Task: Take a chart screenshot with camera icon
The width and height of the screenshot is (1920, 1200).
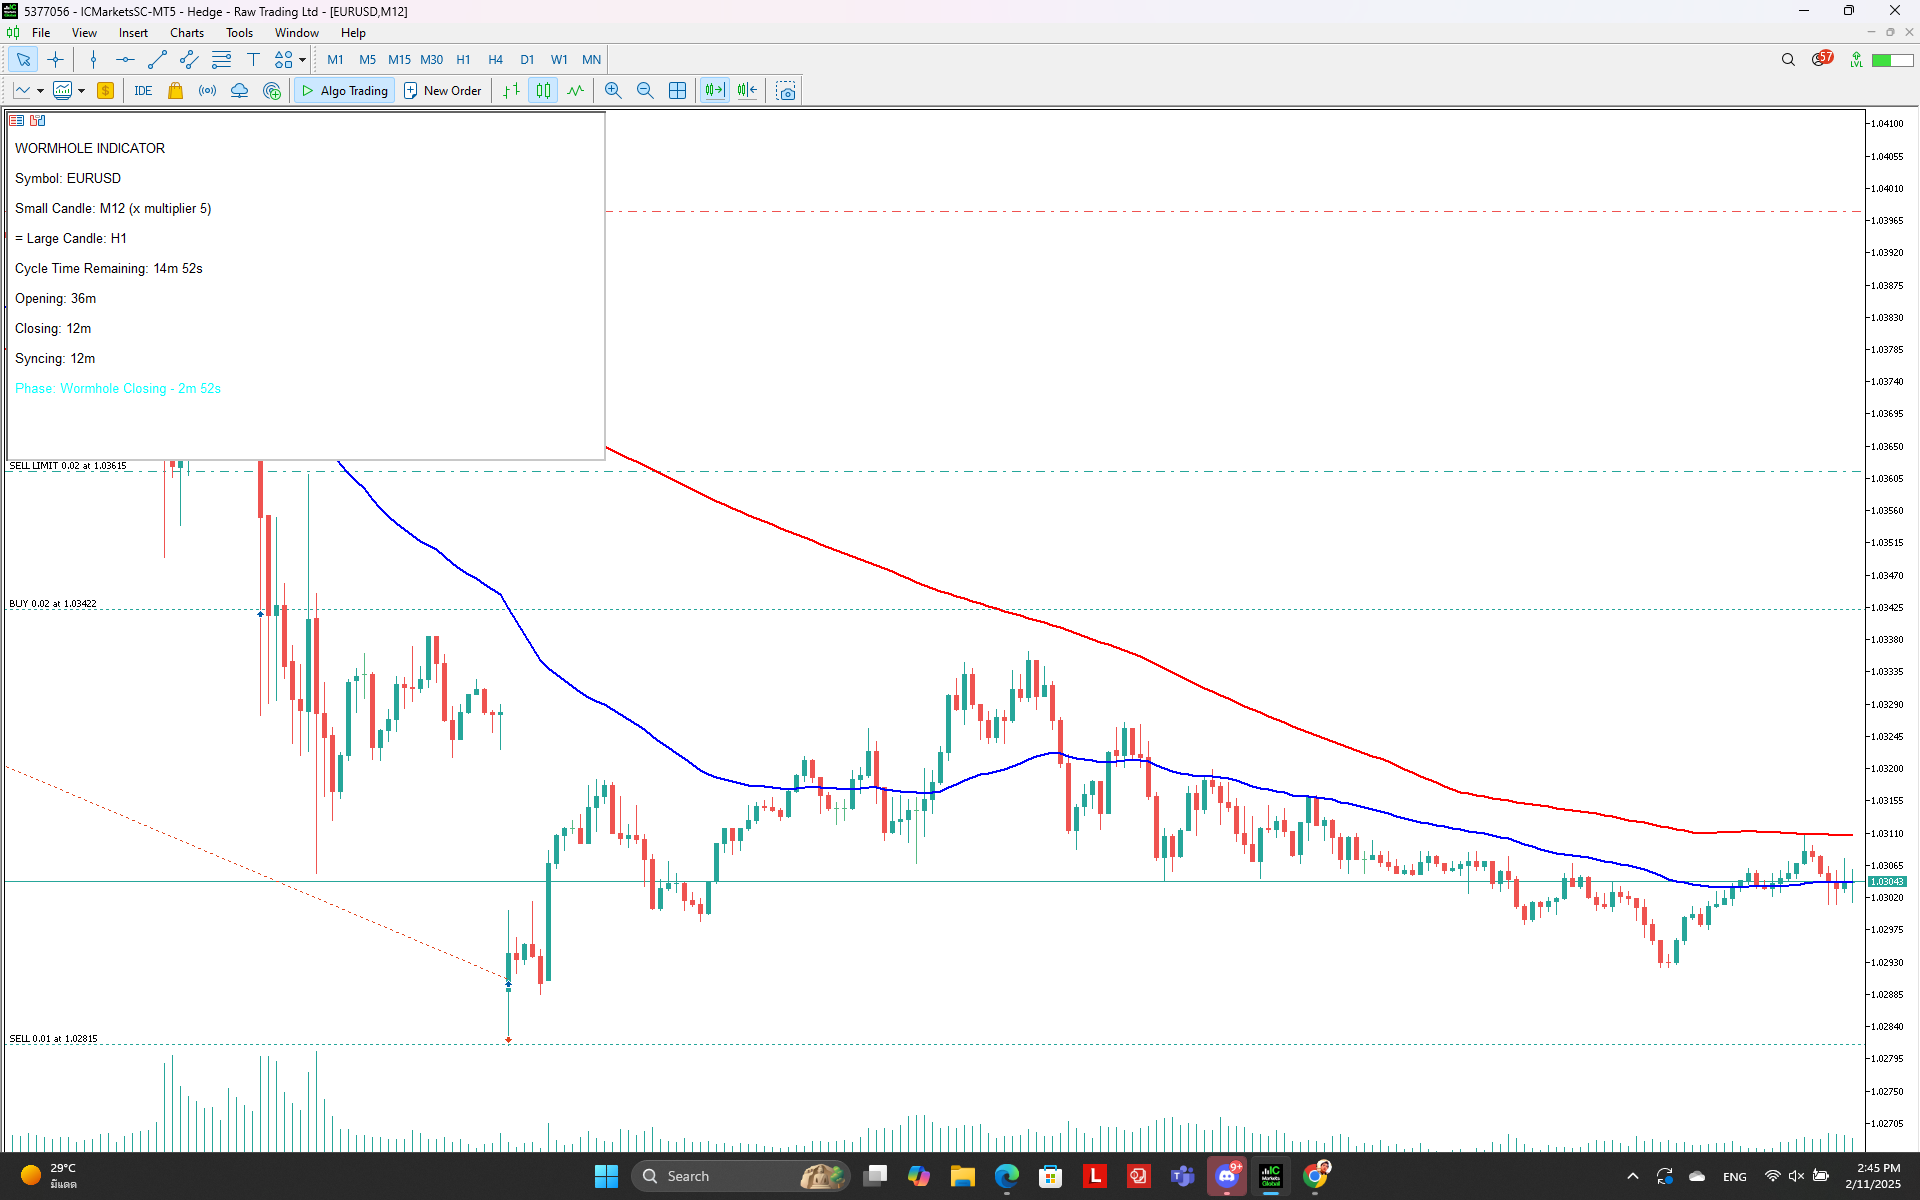Action: click(x=786, y=91)
